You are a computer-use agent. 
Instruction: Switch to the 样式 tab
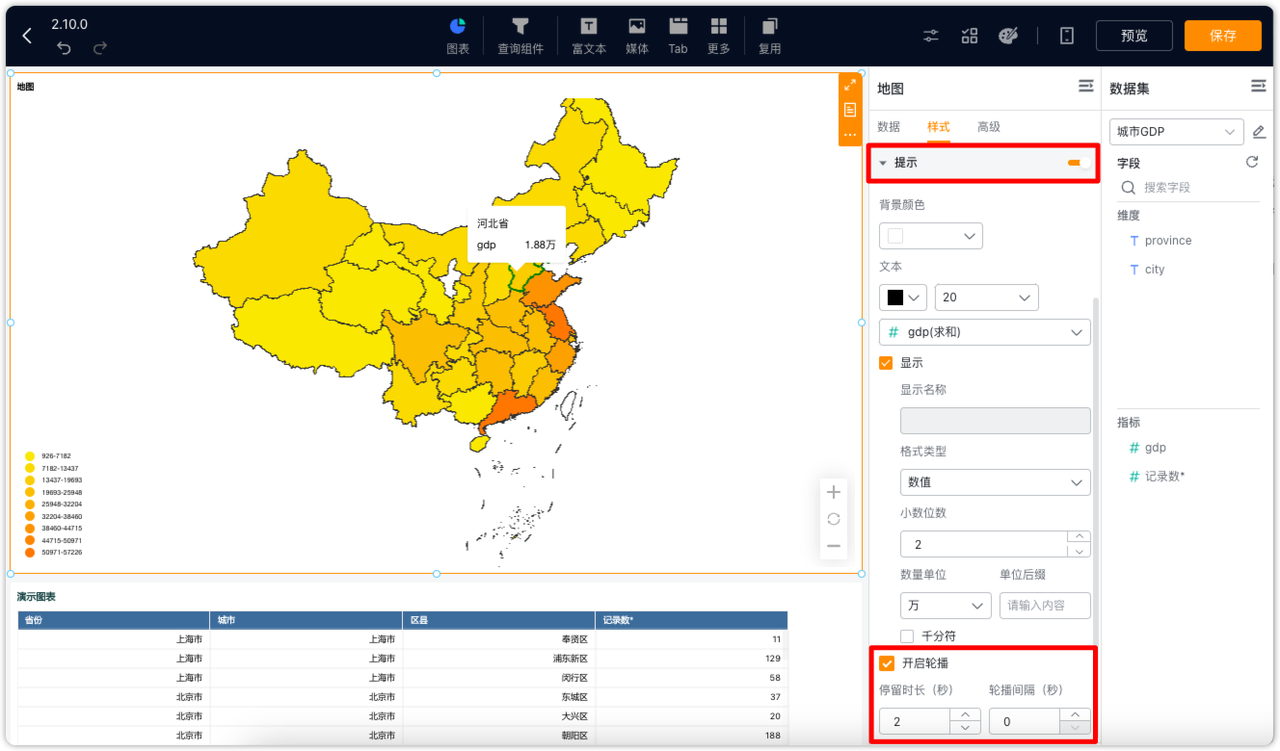click(938, 127)
